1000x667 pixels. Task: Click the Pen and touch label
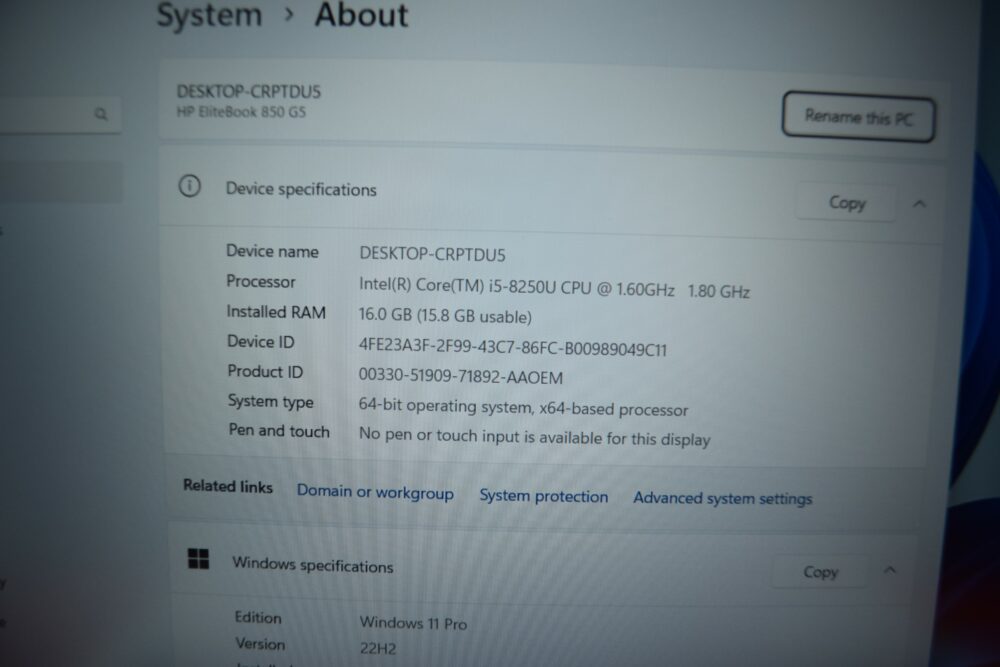[279, 431]
